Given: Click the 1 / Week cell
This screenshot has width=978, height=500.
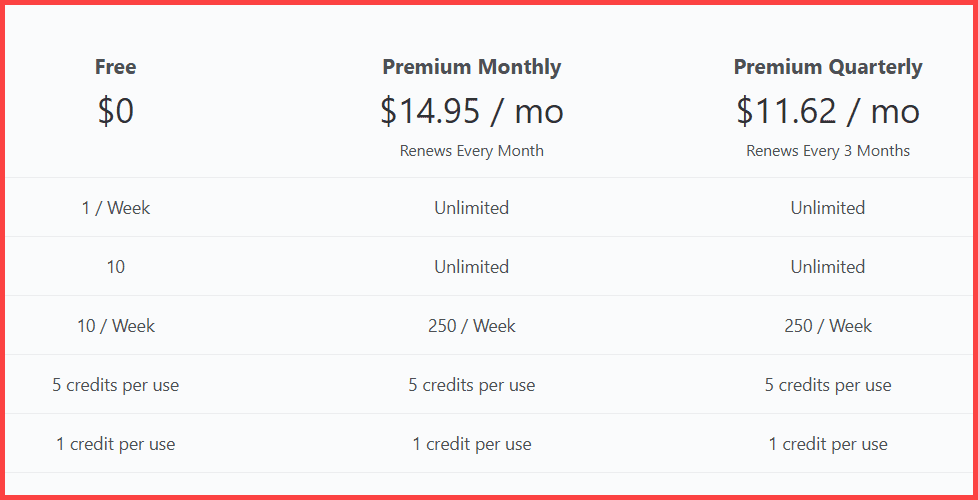Looking at the screenshot, I should [116, 208].
